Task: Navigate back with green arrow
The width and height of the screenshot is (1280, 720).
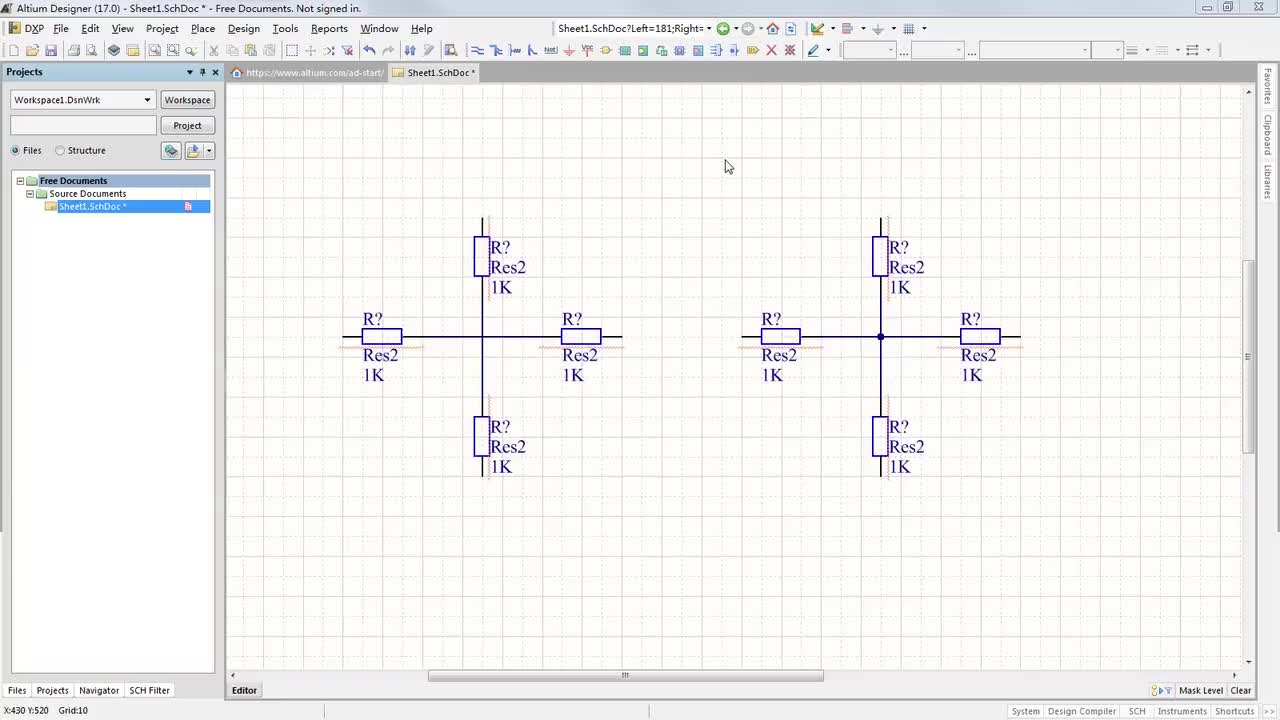Action: 723,28
